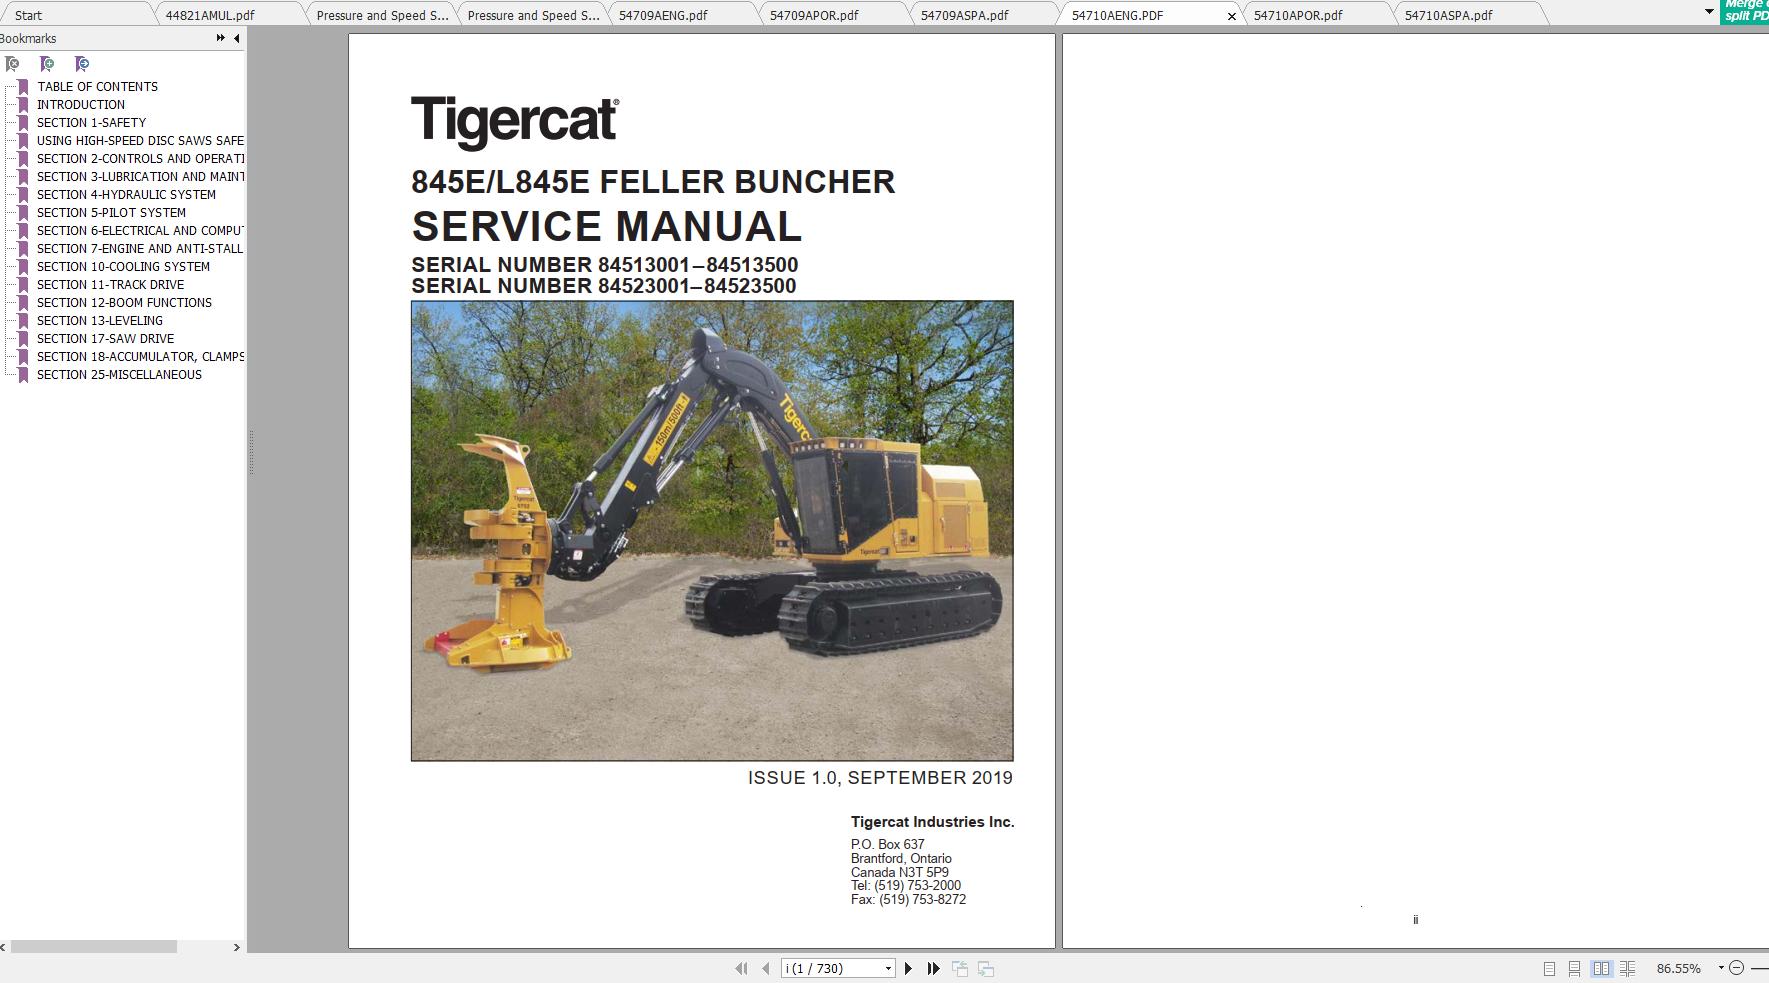
Task: Click the zoom out minus button
Action: (x=1737, y=968)
